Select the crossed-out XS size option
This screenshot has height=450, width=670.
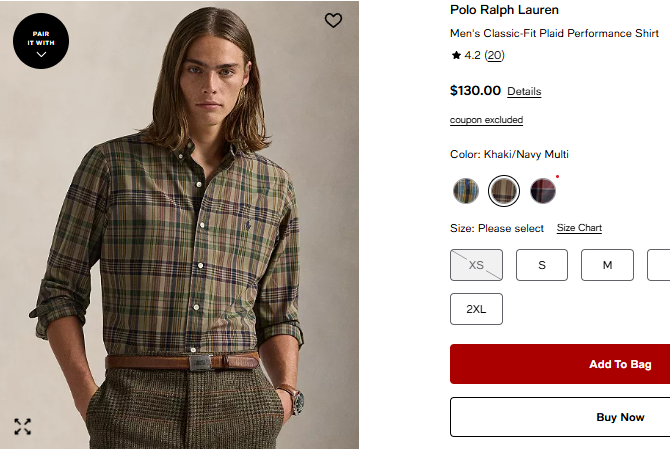(476, 265)
